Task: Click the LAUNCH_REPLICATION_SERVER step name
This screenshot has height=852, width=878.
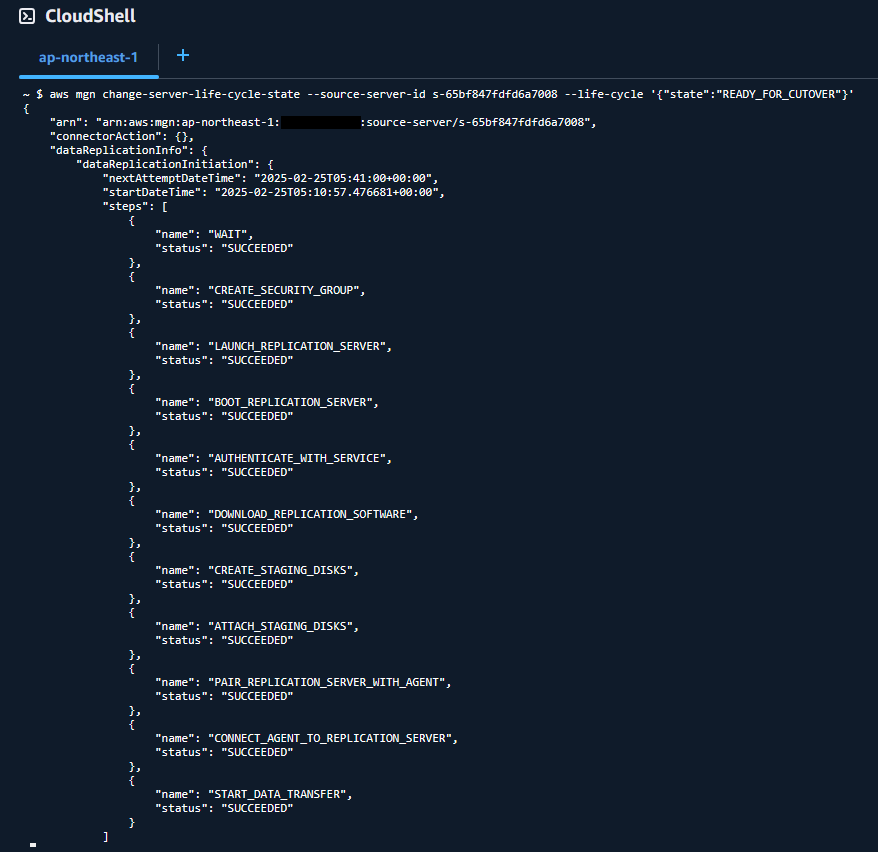Action: coord(297,347)
